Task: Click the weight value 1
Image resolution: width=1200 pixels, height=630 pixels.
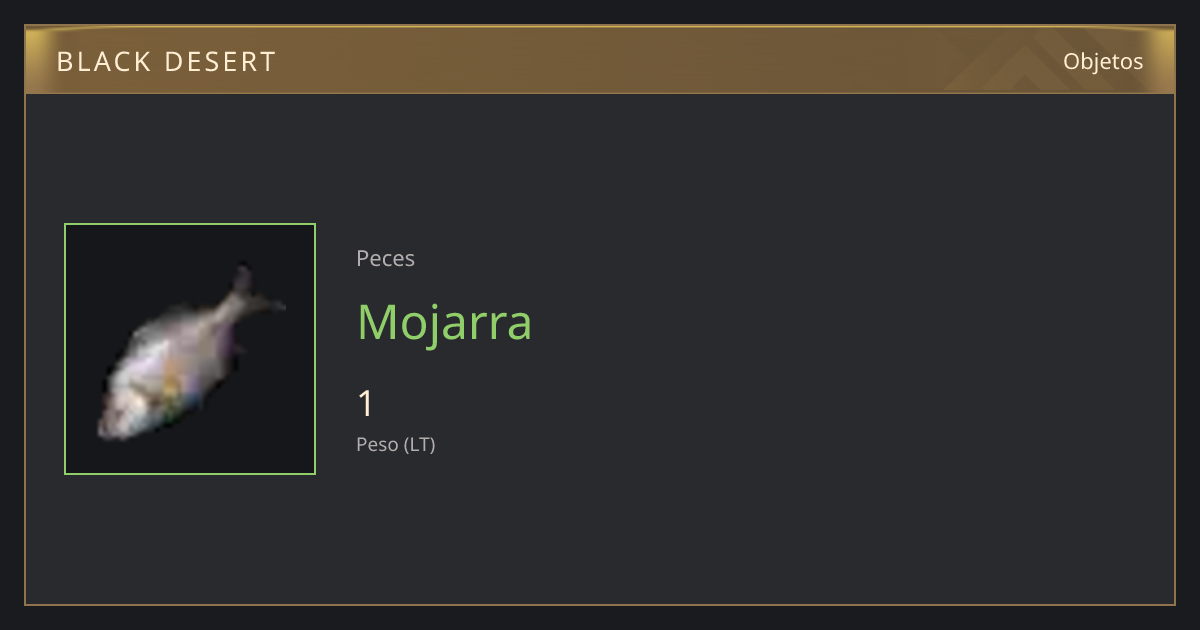Action: (366, 404)
